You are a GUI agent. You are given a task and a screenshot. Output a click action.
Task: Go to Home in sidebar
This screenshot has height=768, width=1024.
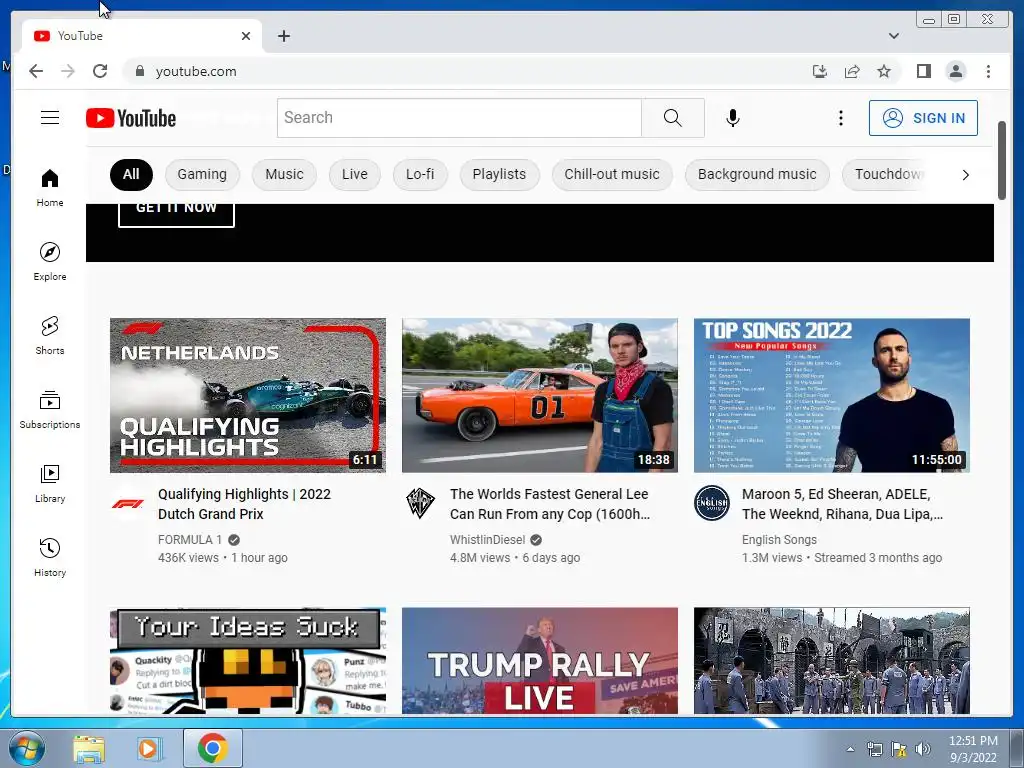point(50,188)
